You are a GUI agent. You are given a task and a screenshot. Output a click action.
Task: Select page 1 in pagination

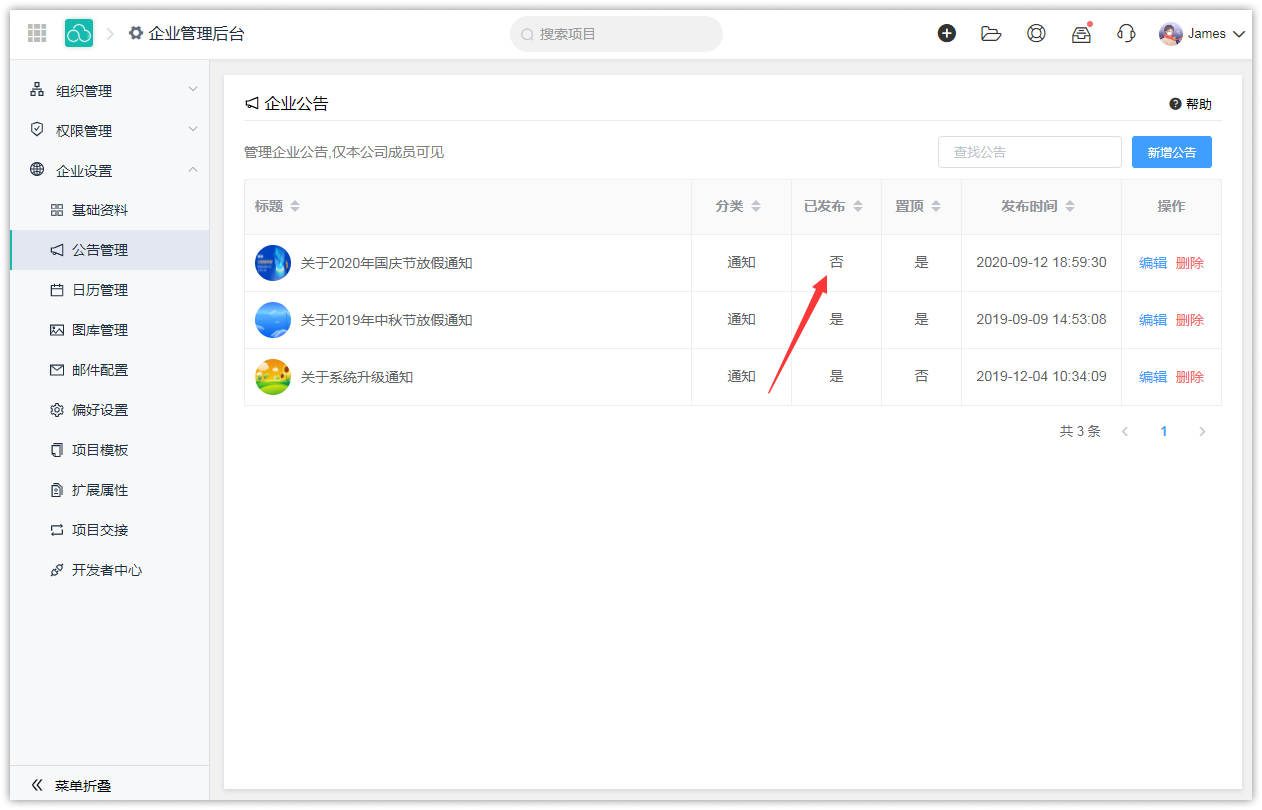point(1164,432)
